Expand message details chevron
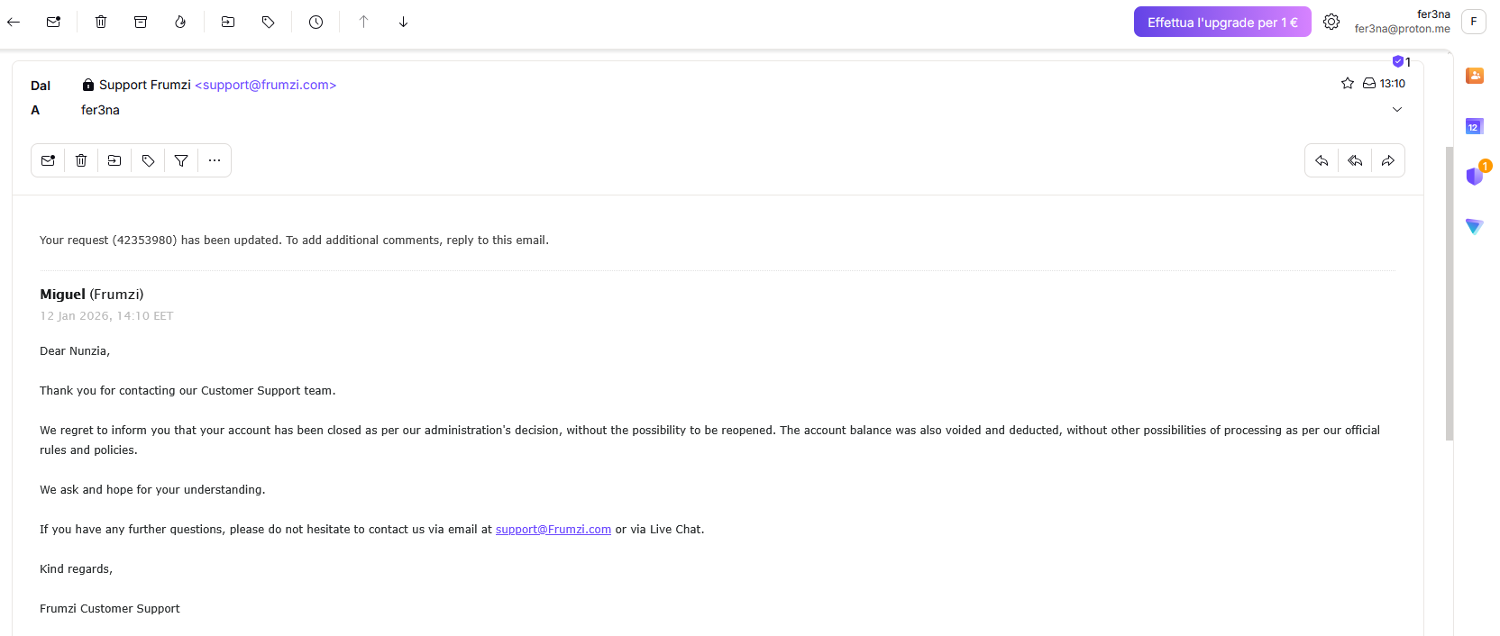 pyautogui.click(x=1397, y=110)
